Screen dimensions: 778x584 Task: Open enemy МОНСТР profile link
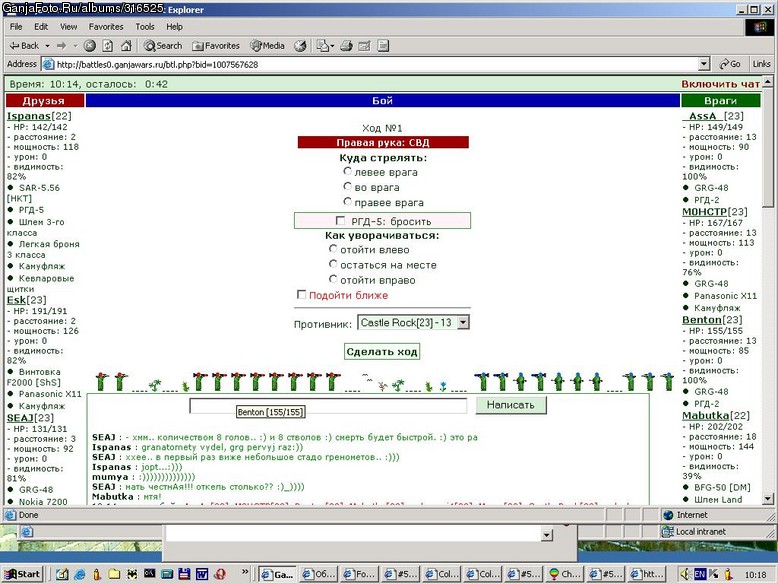coord(704,212)
